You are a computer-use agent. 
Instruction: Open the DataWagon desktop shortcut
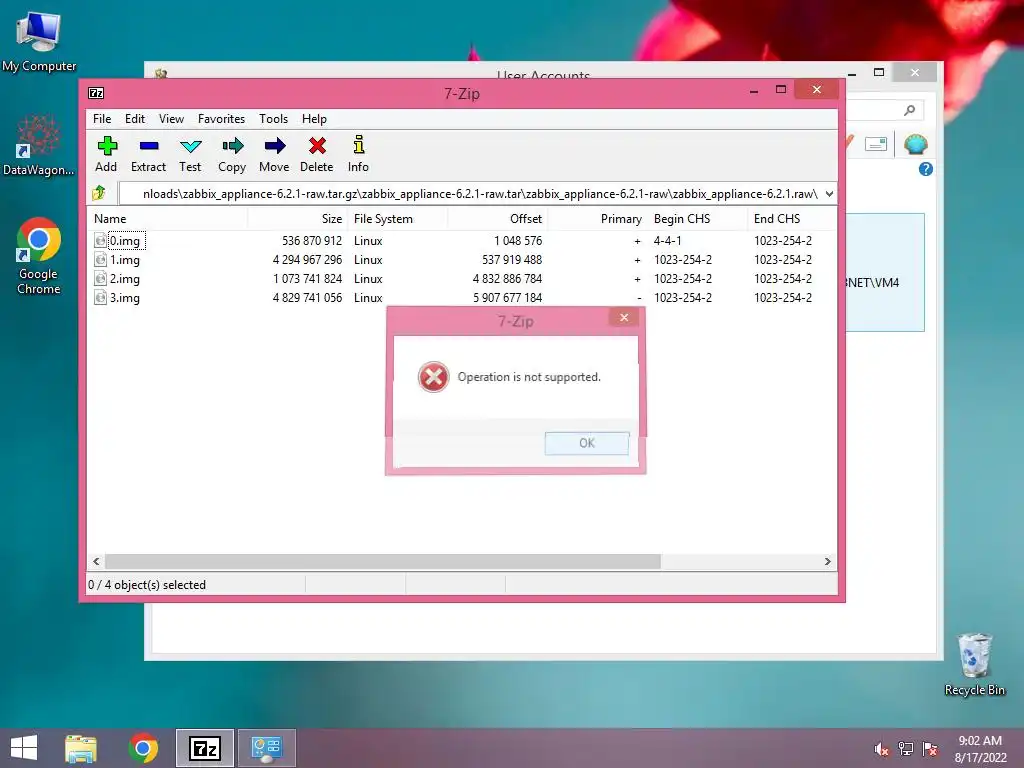point(39,145)
